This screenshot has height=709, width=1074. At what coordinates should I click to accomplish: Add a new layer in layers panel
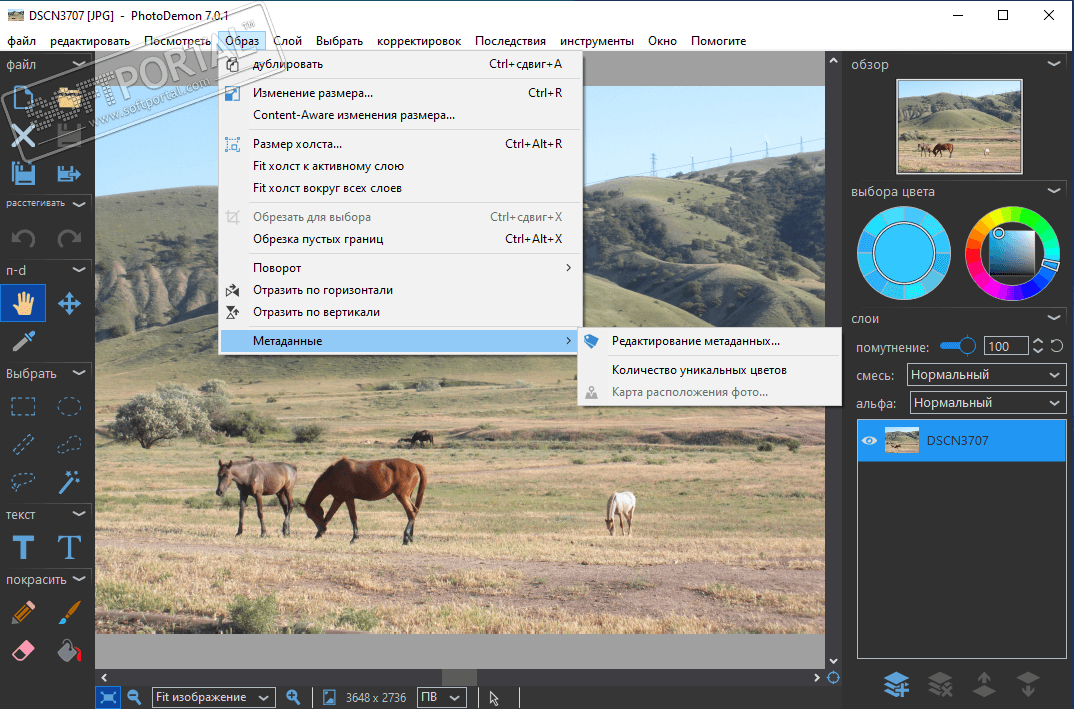click(x=897, y=684)
